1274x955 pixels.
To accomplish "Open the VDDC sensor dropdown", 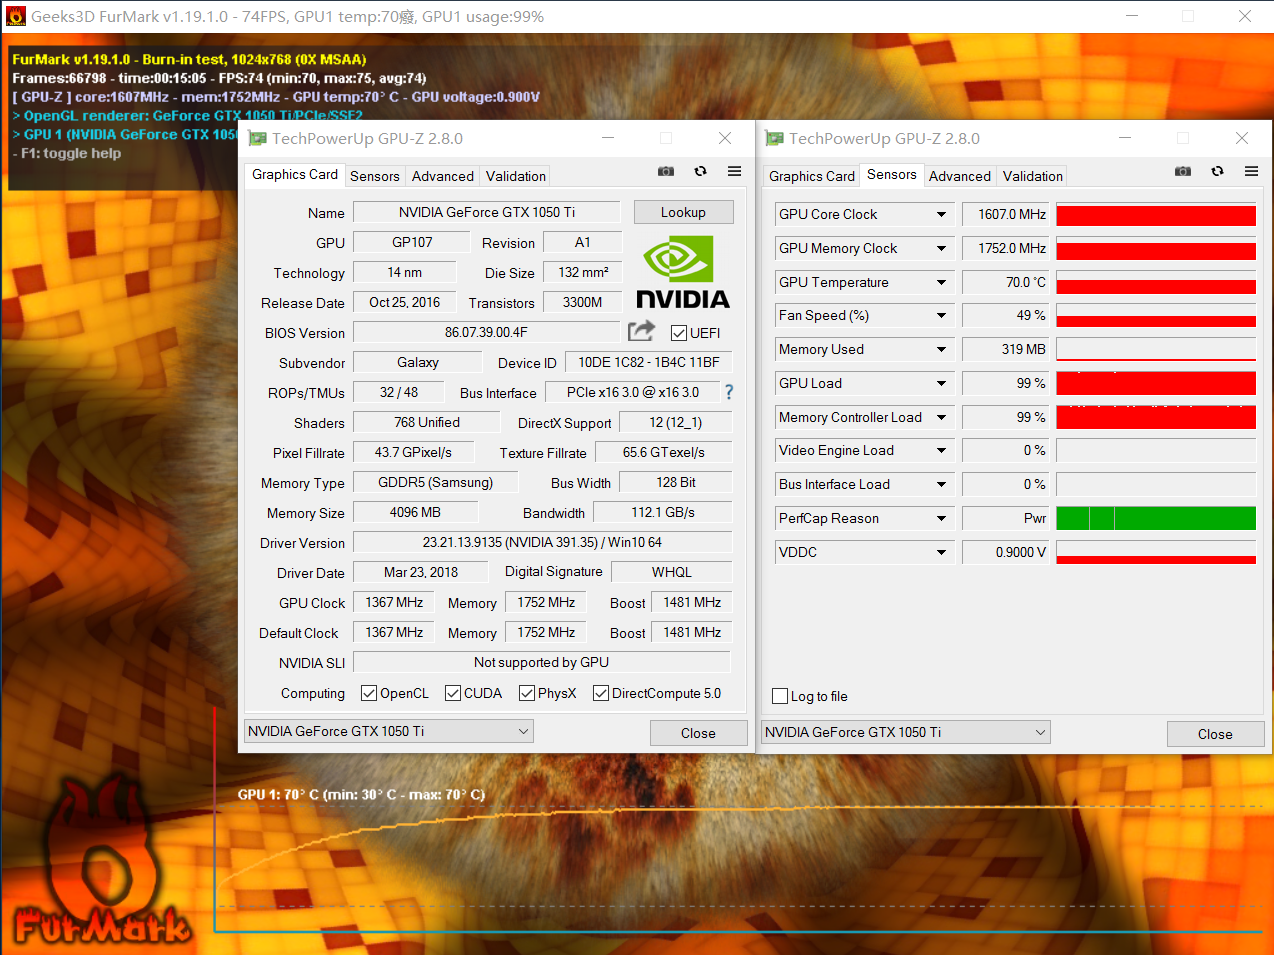I will pos(941,552).
